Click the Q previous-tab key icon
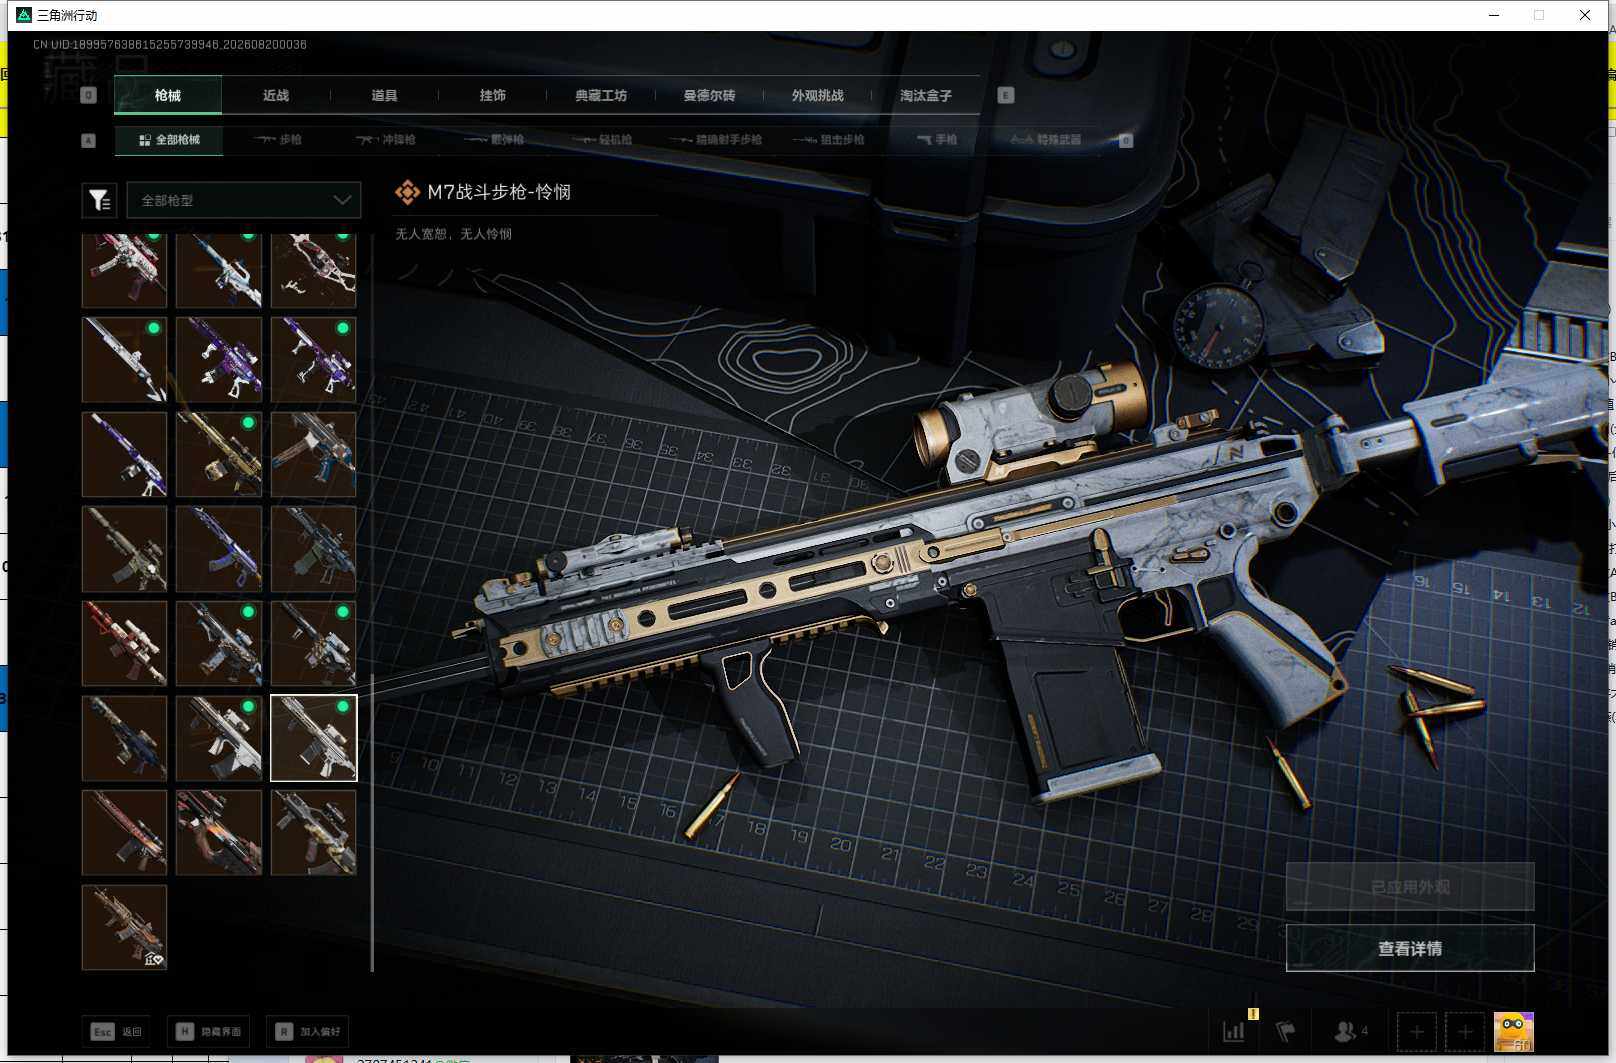 [x=88, y=95]
